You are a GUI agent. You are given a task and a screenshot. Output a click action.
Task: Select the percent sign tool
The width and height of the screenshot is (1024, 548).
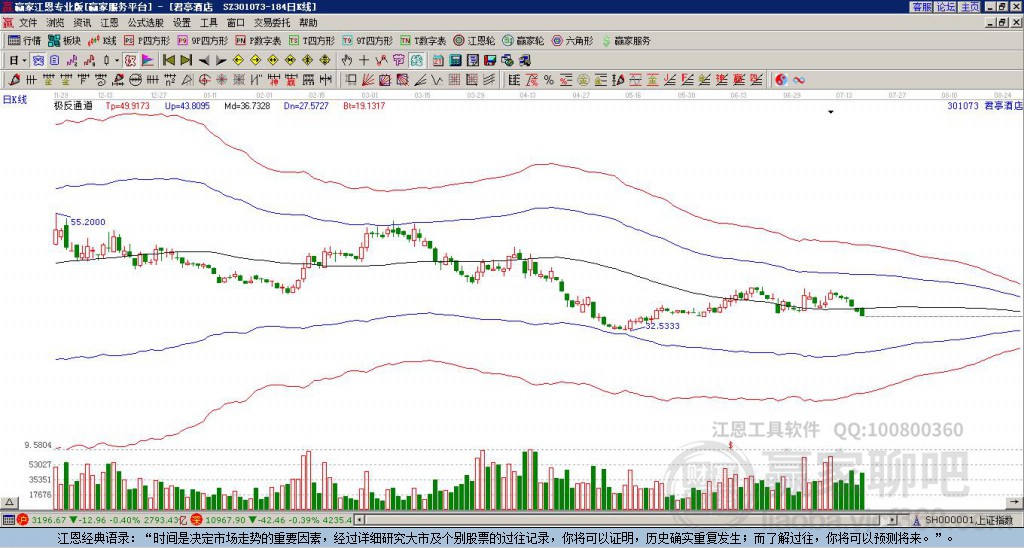coord(549,80)
